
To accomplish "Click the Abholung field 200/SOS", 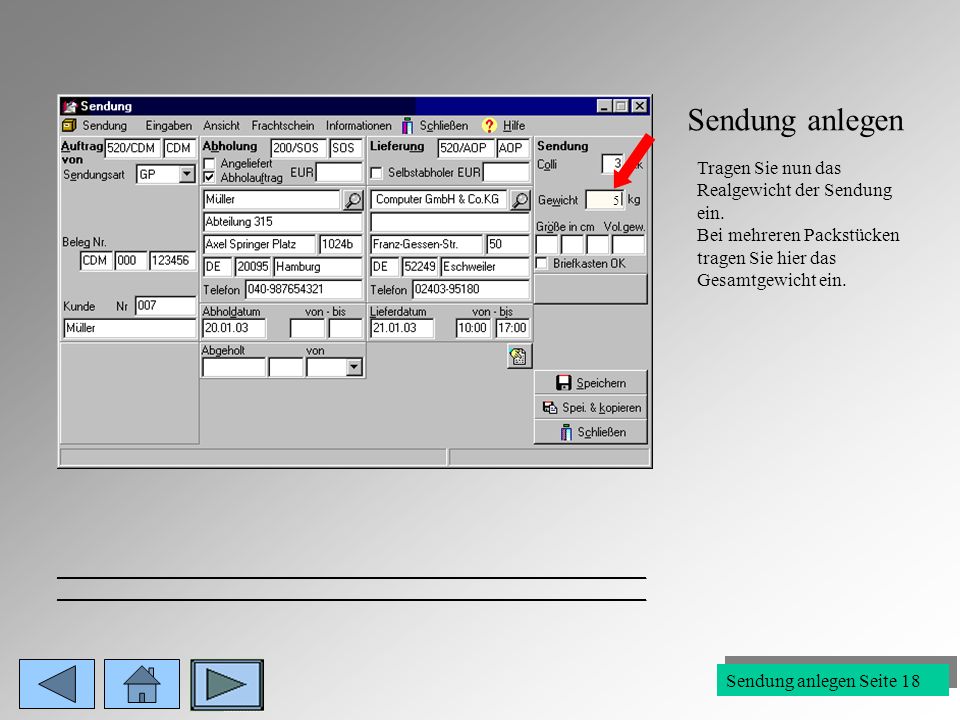I will click(x=298, y=148).
